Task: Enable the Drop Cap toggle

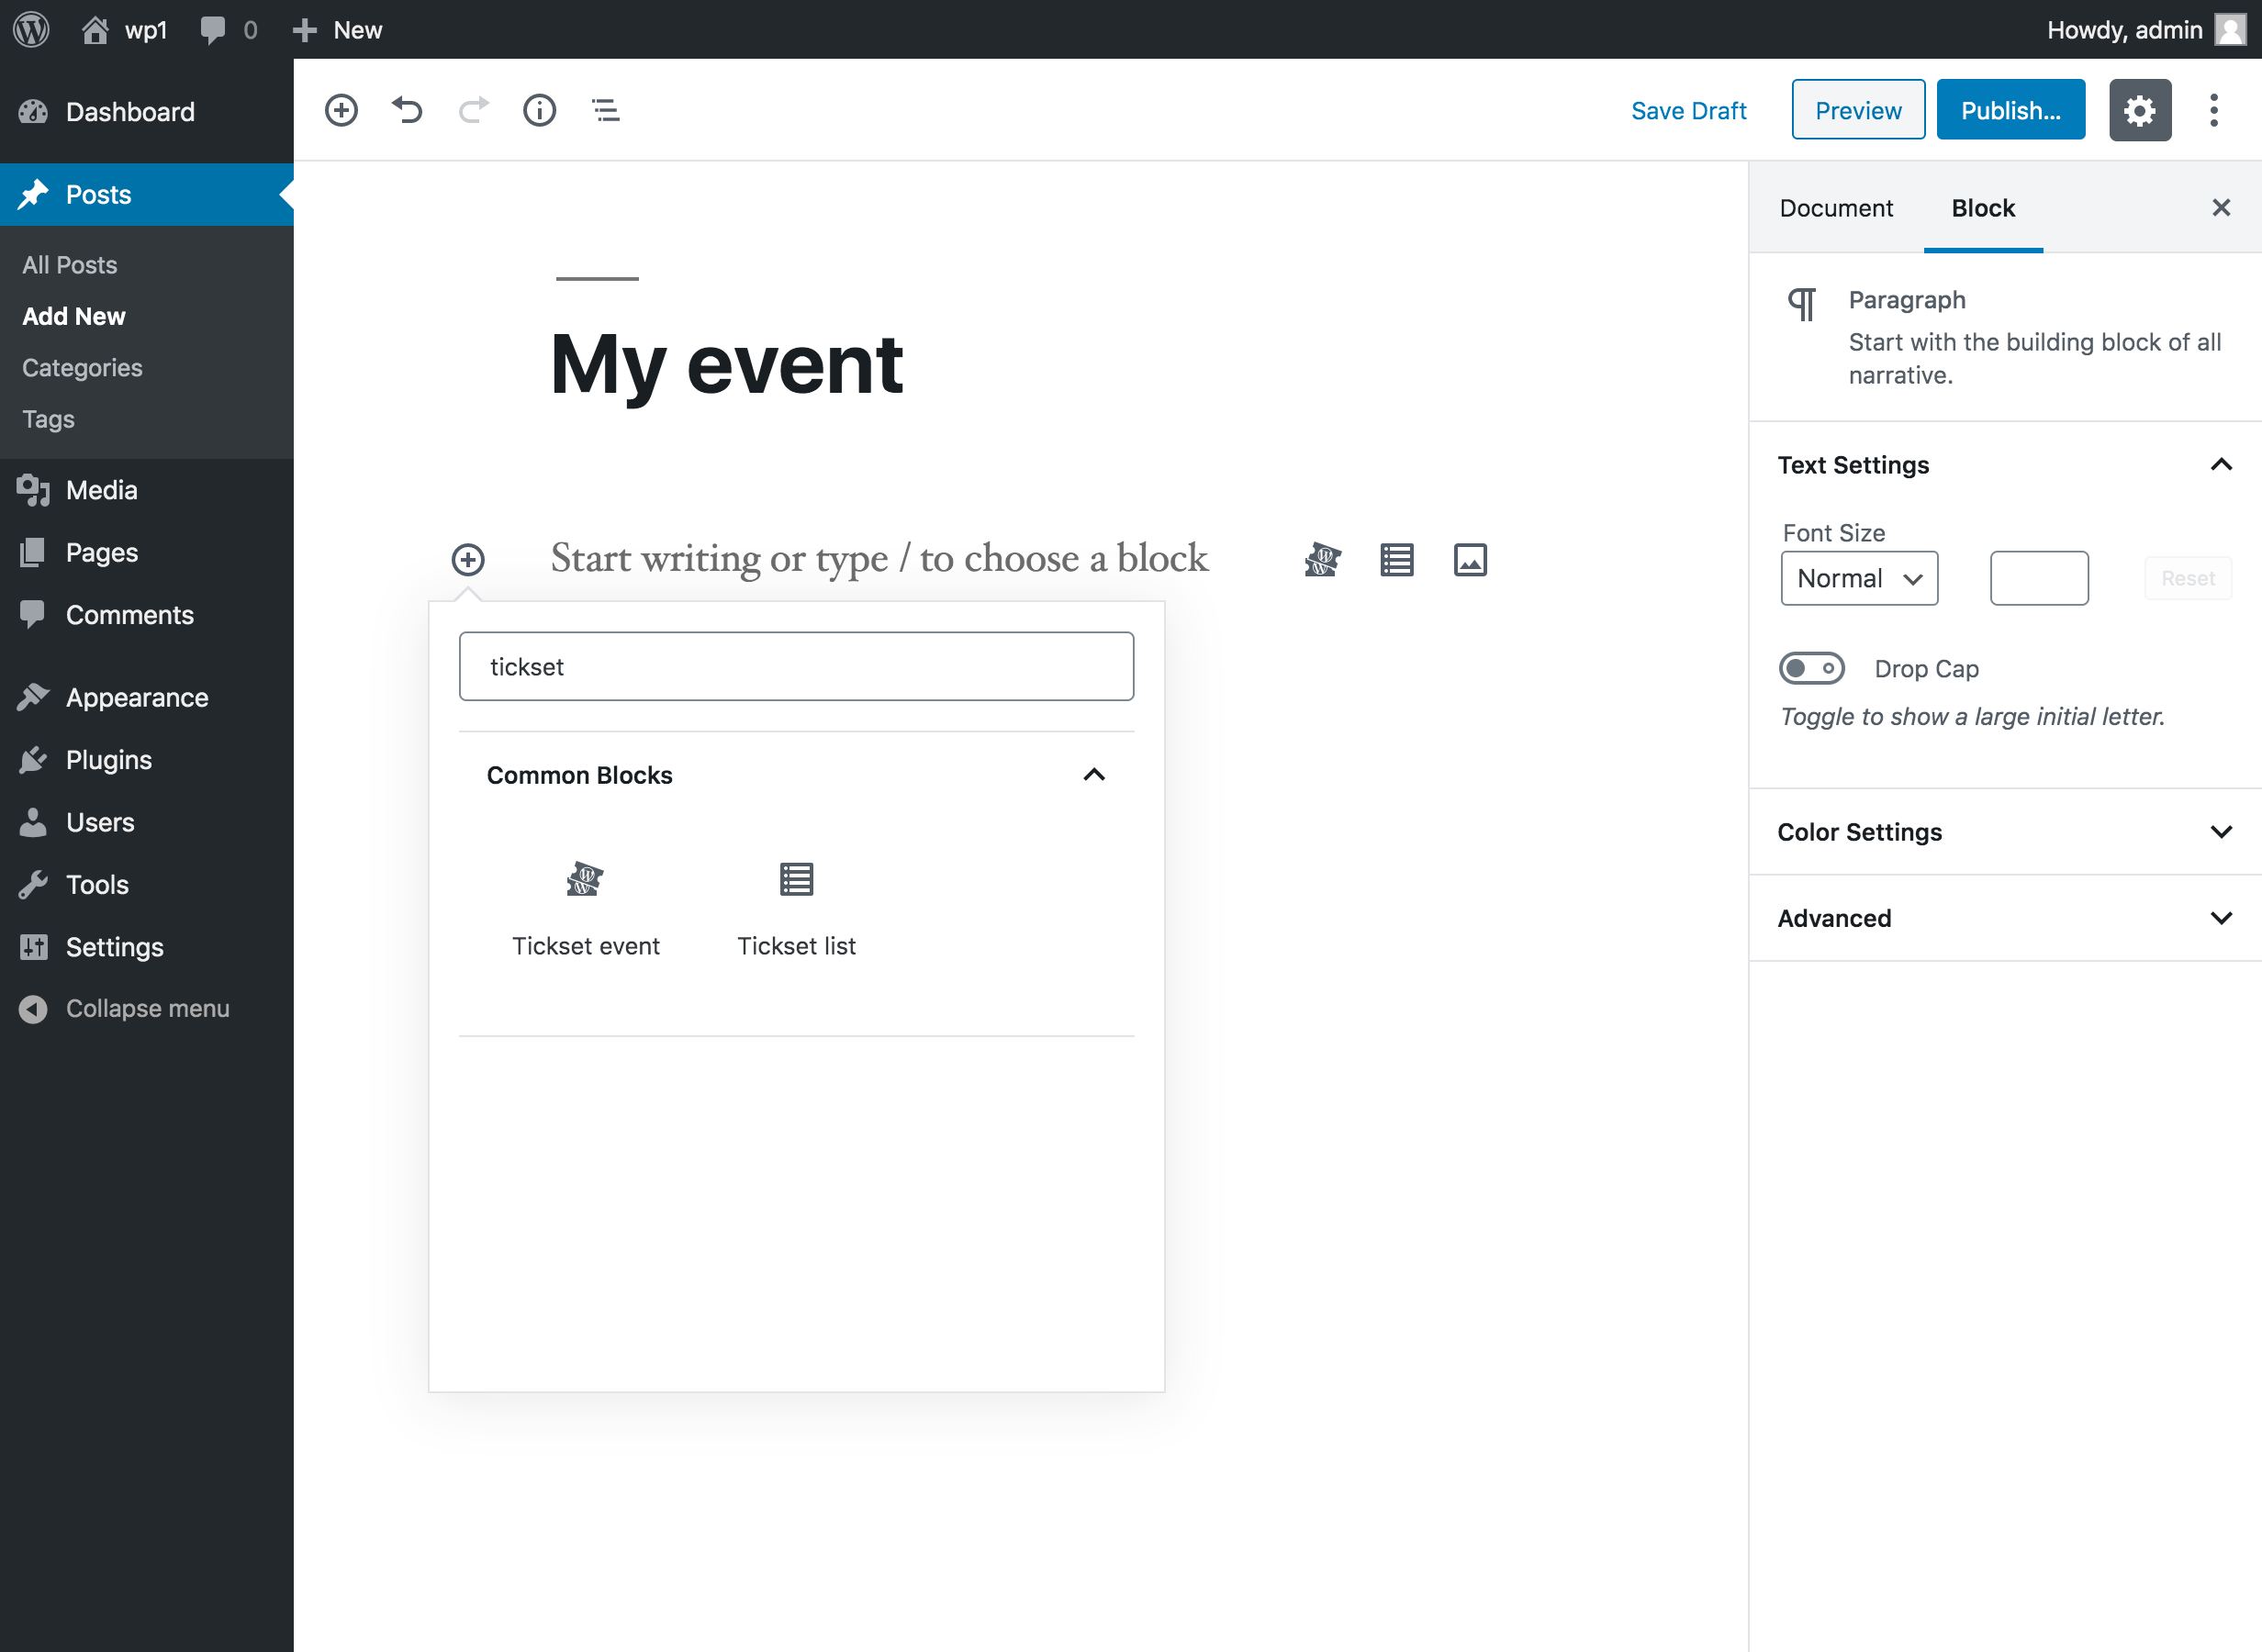Action: pos(1811,668)
